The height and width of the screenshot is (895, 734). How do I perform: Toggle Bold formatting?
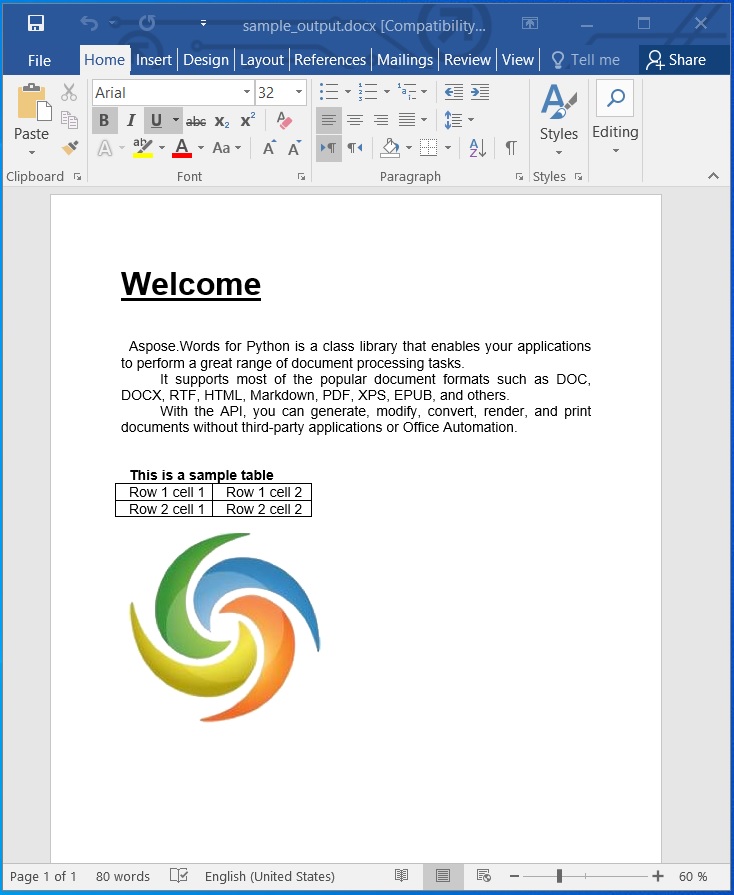104,121
